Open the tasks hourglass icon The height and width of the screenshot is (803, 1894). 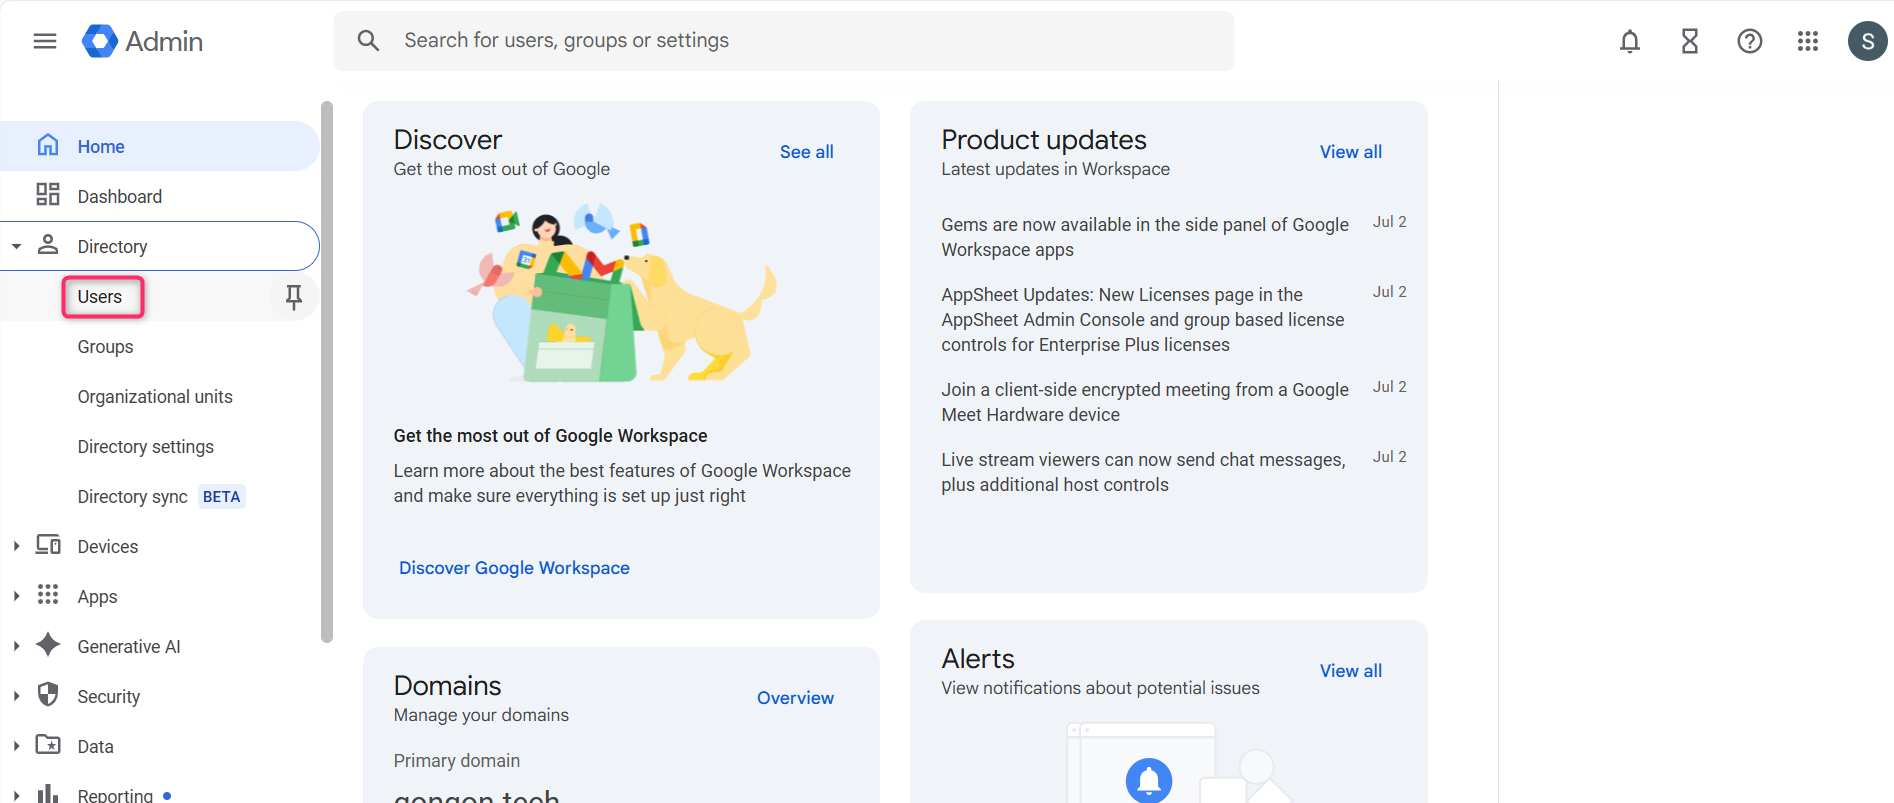(x=1690, y=41)
